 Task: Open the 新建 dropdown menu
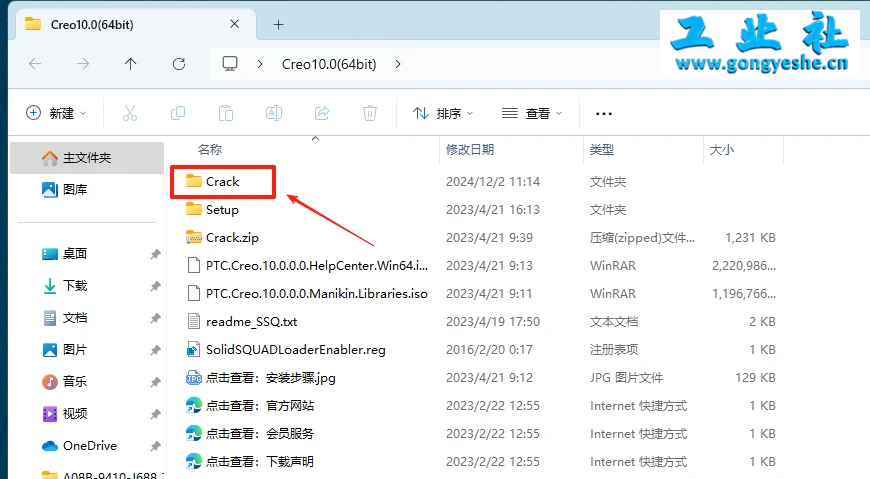(x=57, y=113)
